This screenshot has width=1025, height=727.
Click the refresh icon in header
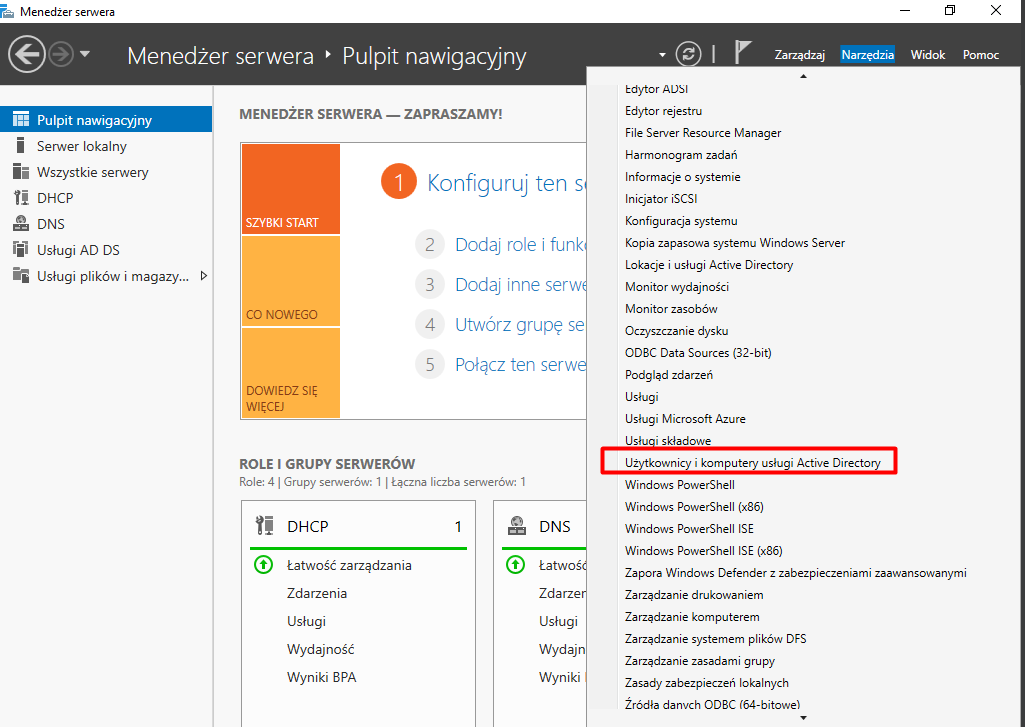(688, 54)
